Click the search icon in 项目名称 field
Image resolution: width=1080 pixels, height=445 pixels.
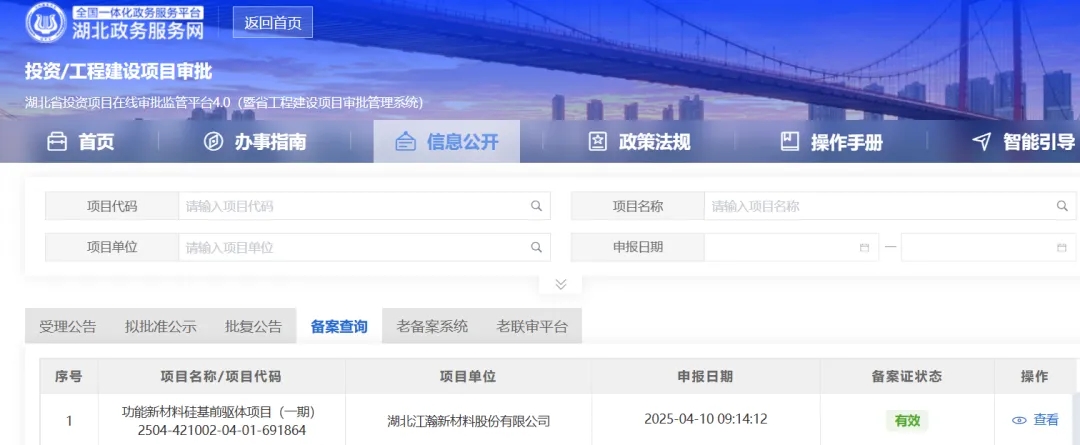tap(1061, 206)
